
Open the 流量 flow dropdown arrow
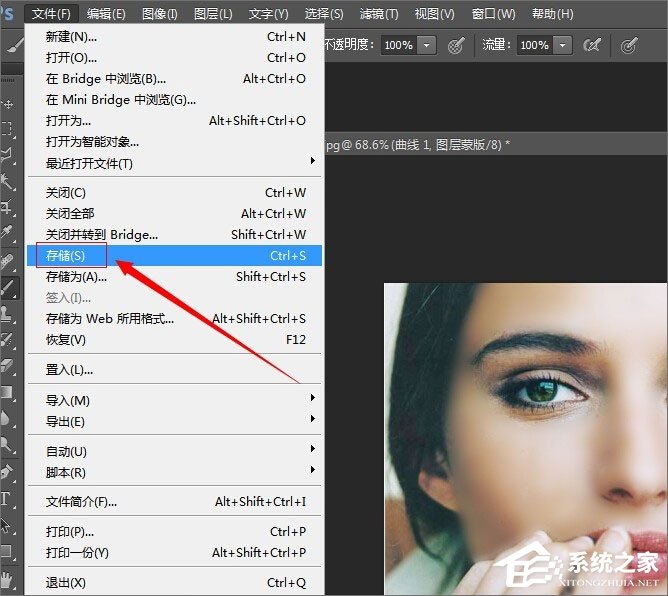(x=562, y=45)
